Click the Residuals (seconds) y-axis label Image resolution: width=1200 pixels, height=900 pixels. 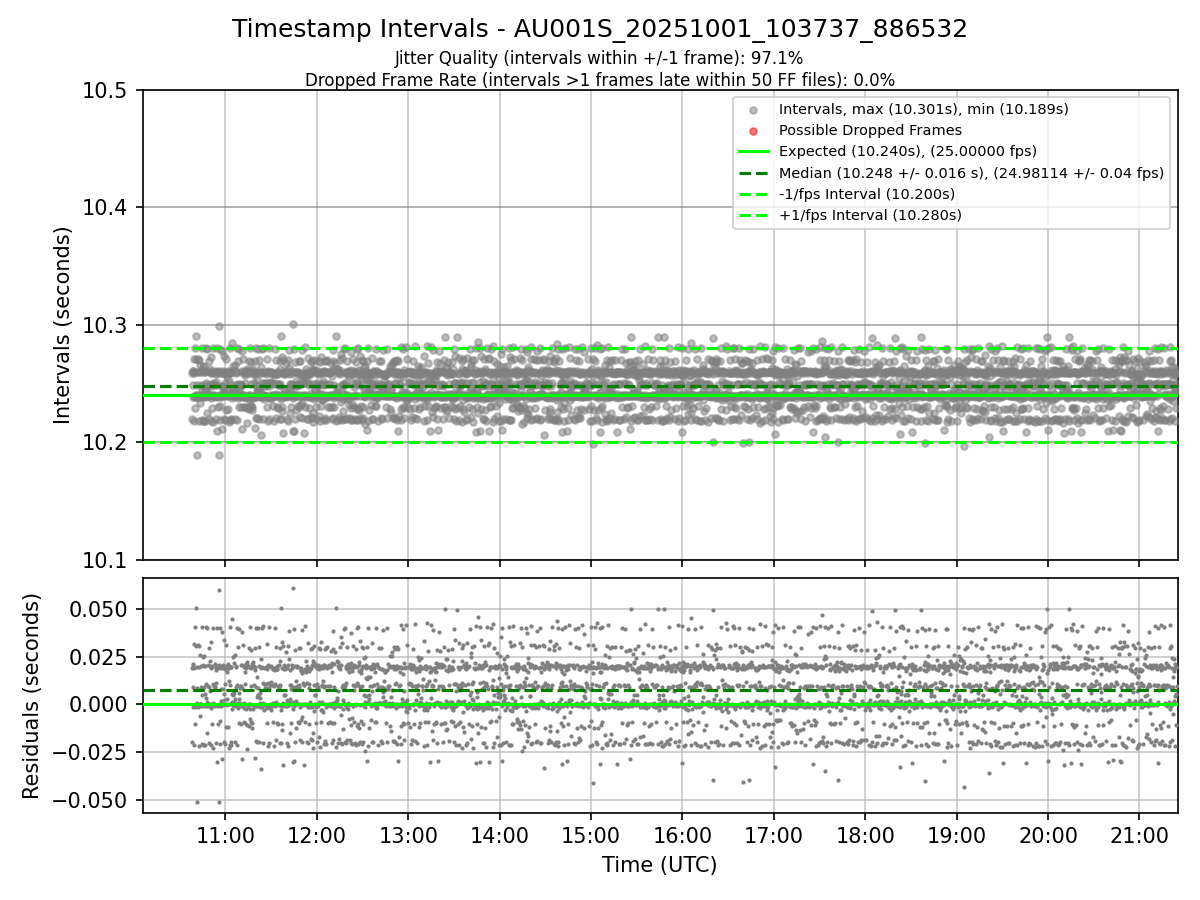coord(31,696)
